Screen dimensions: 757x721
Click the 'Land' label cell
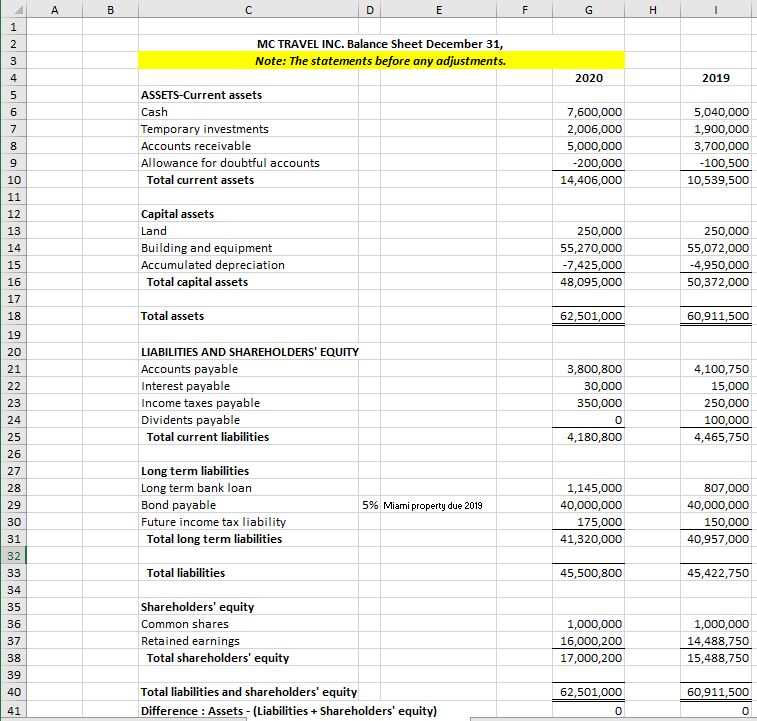click(x=248, y=230)
